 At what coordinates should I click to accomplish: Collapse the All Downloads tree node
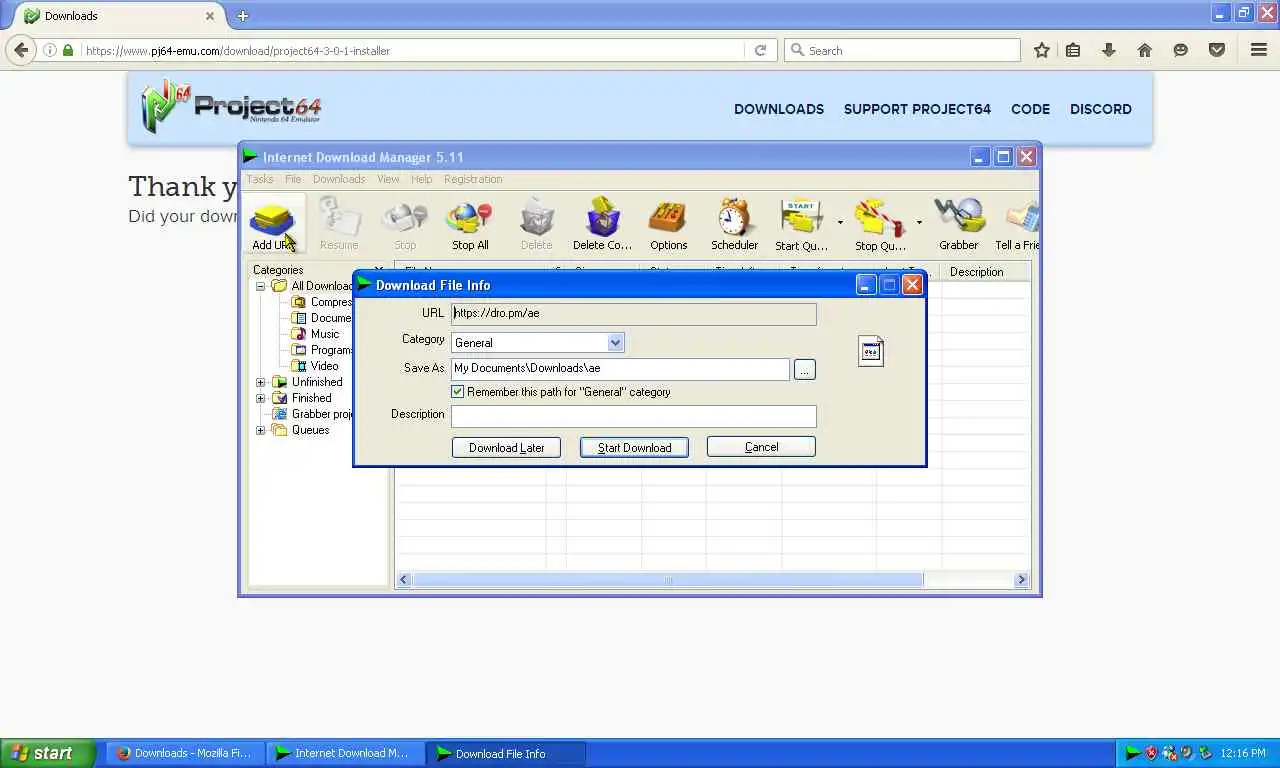261,286
